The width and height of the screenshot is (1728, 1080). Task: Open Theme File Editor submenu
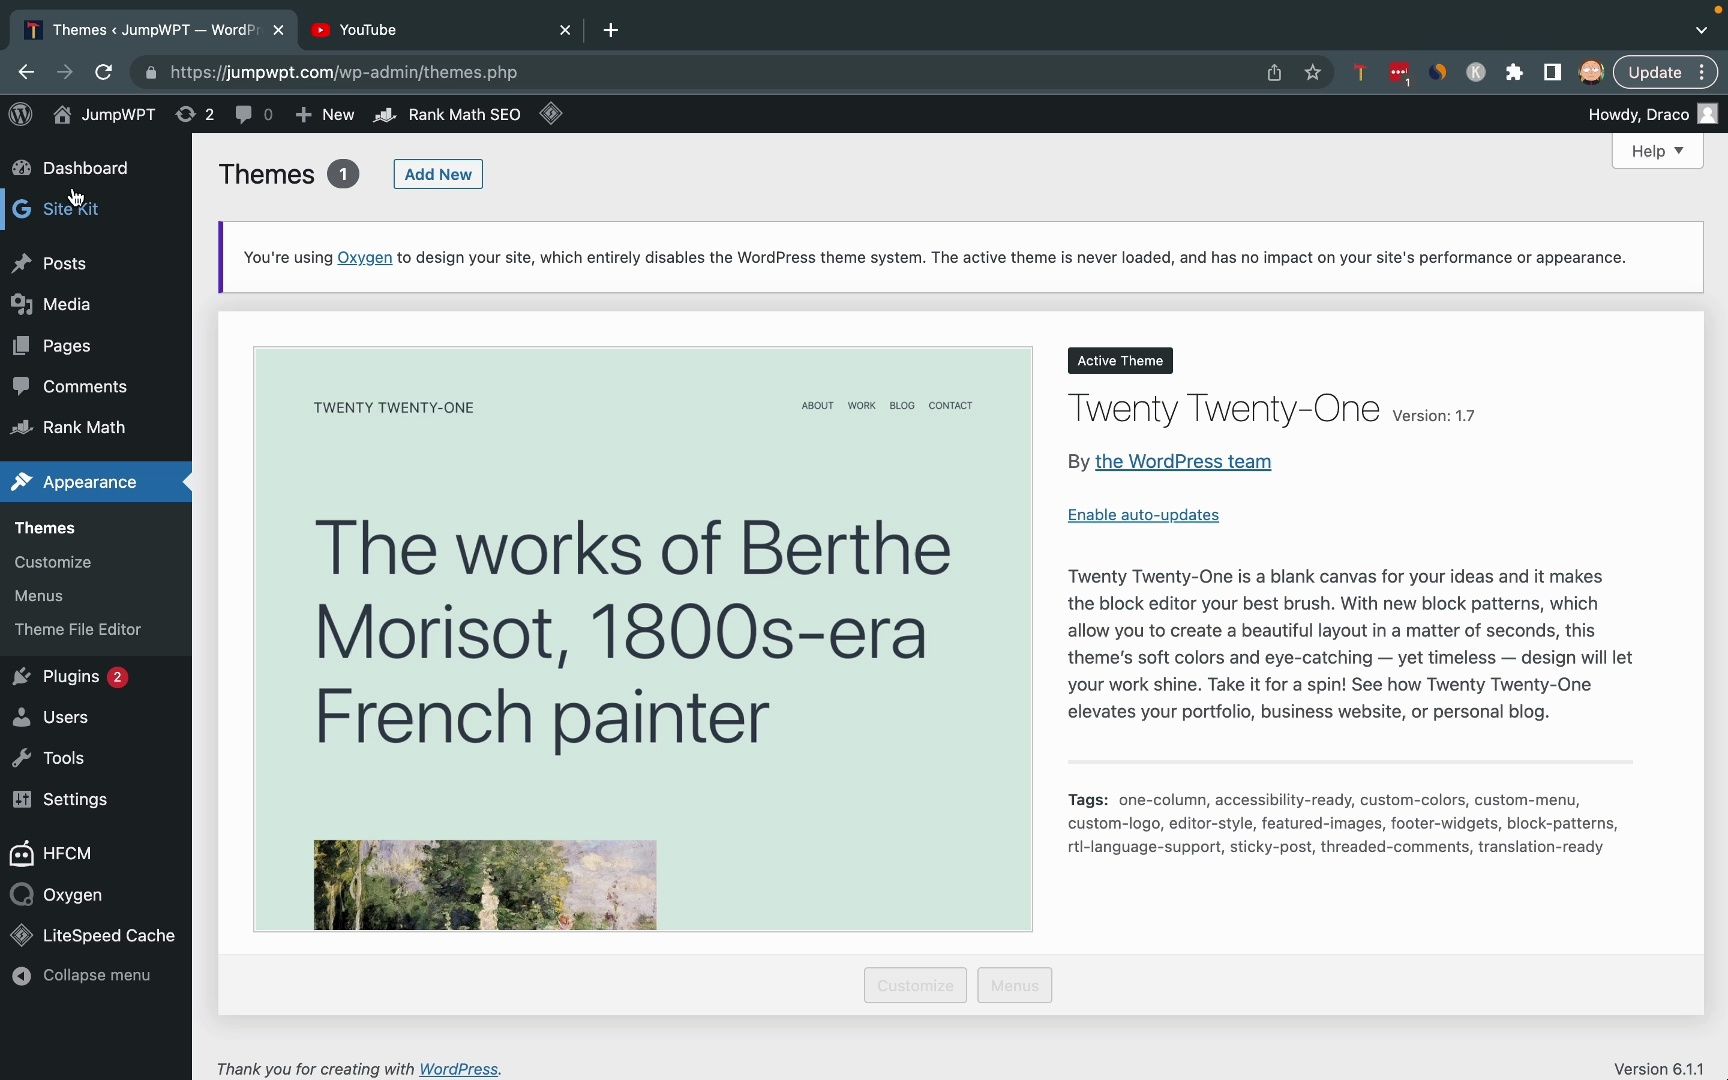click(x=78, y=629)
